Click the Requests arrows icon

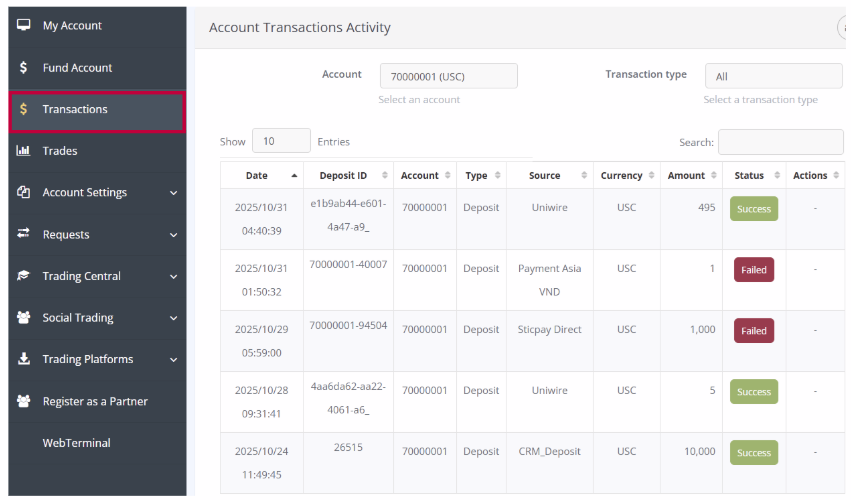click(x=23, y=234)
